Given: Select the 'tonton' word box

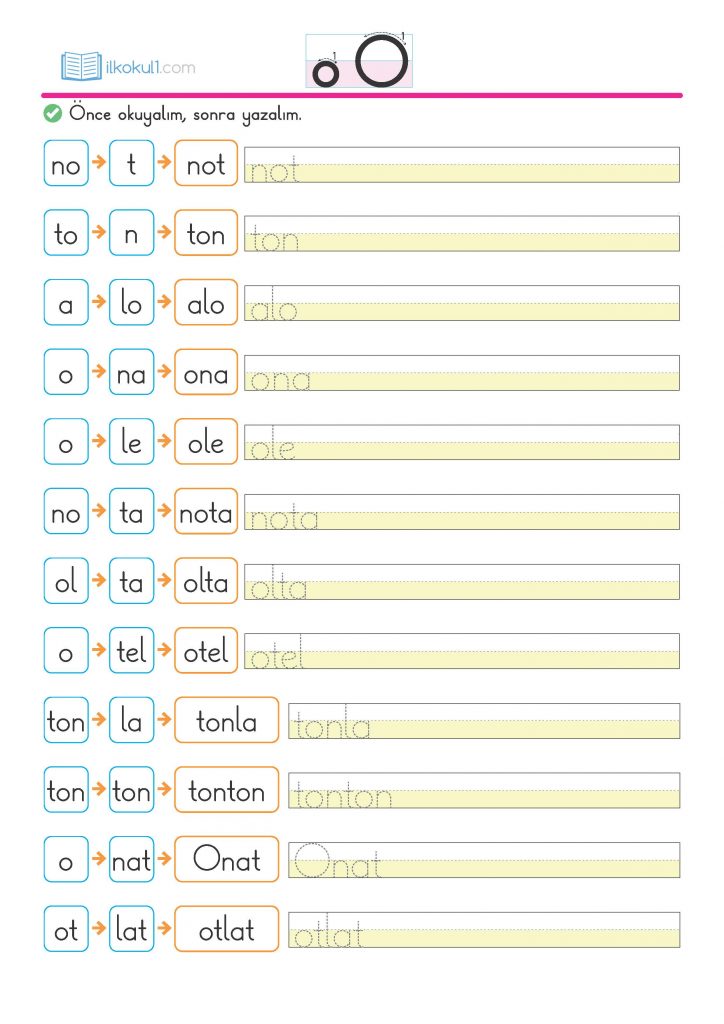Looking at the screenshot, I should (227, 791).
